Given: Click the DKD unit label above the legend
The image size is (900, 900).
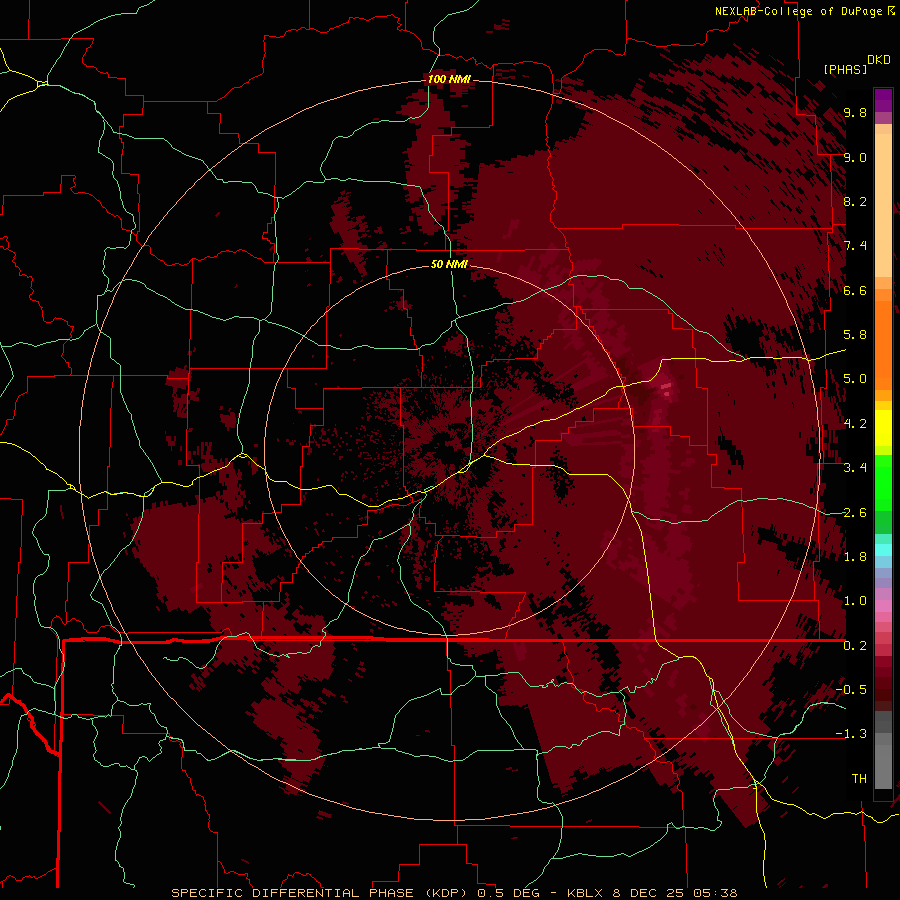Looking at the screenshot, I should tap(878, 60).
